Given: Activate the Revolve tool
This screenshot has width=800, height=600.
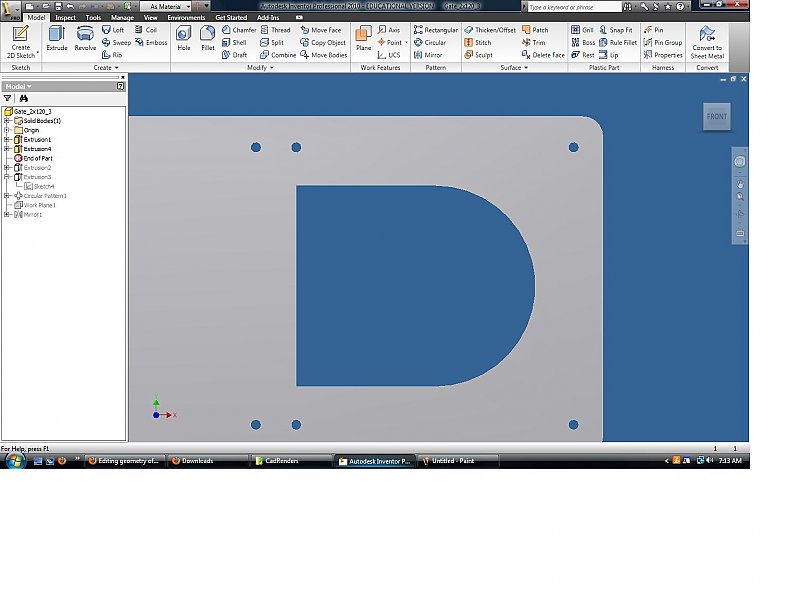Looking at the screenshot, I should 85,38.
